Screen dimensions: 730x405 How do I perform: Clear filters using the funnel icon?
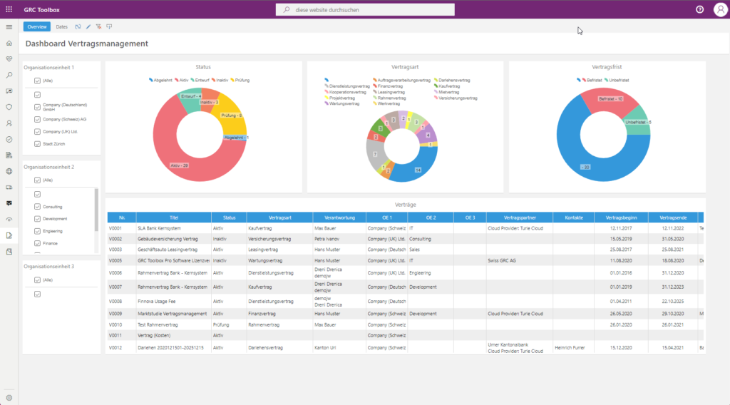[98, 27]
